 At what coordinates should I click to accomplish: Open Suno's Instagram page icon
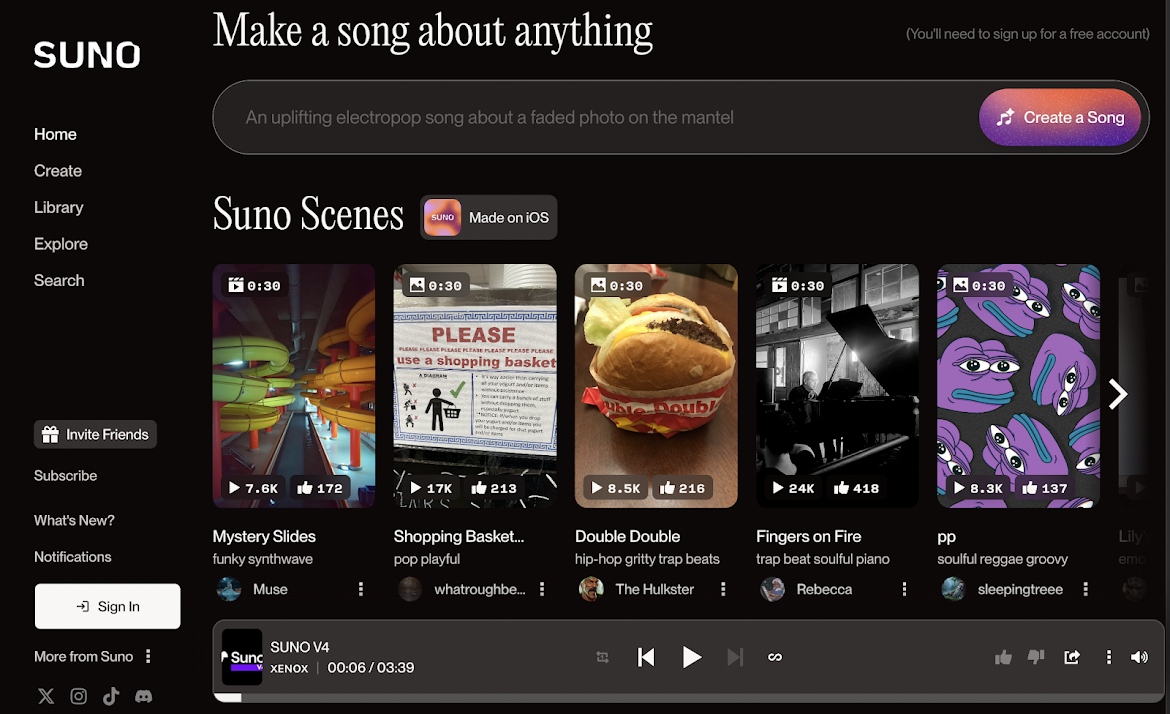pyautogui.click(x=78, y=696)
